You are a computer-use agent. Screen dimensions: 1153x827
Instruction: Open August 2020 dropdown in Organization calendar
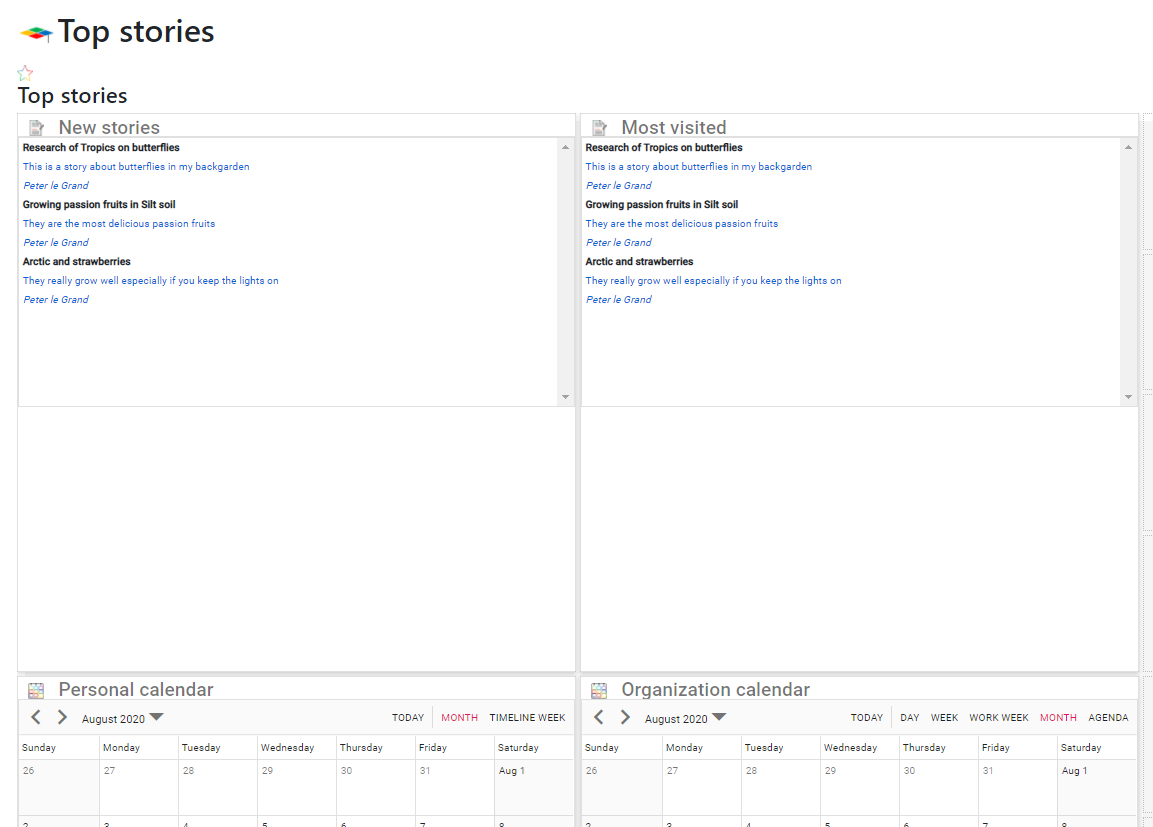point(685,718)
